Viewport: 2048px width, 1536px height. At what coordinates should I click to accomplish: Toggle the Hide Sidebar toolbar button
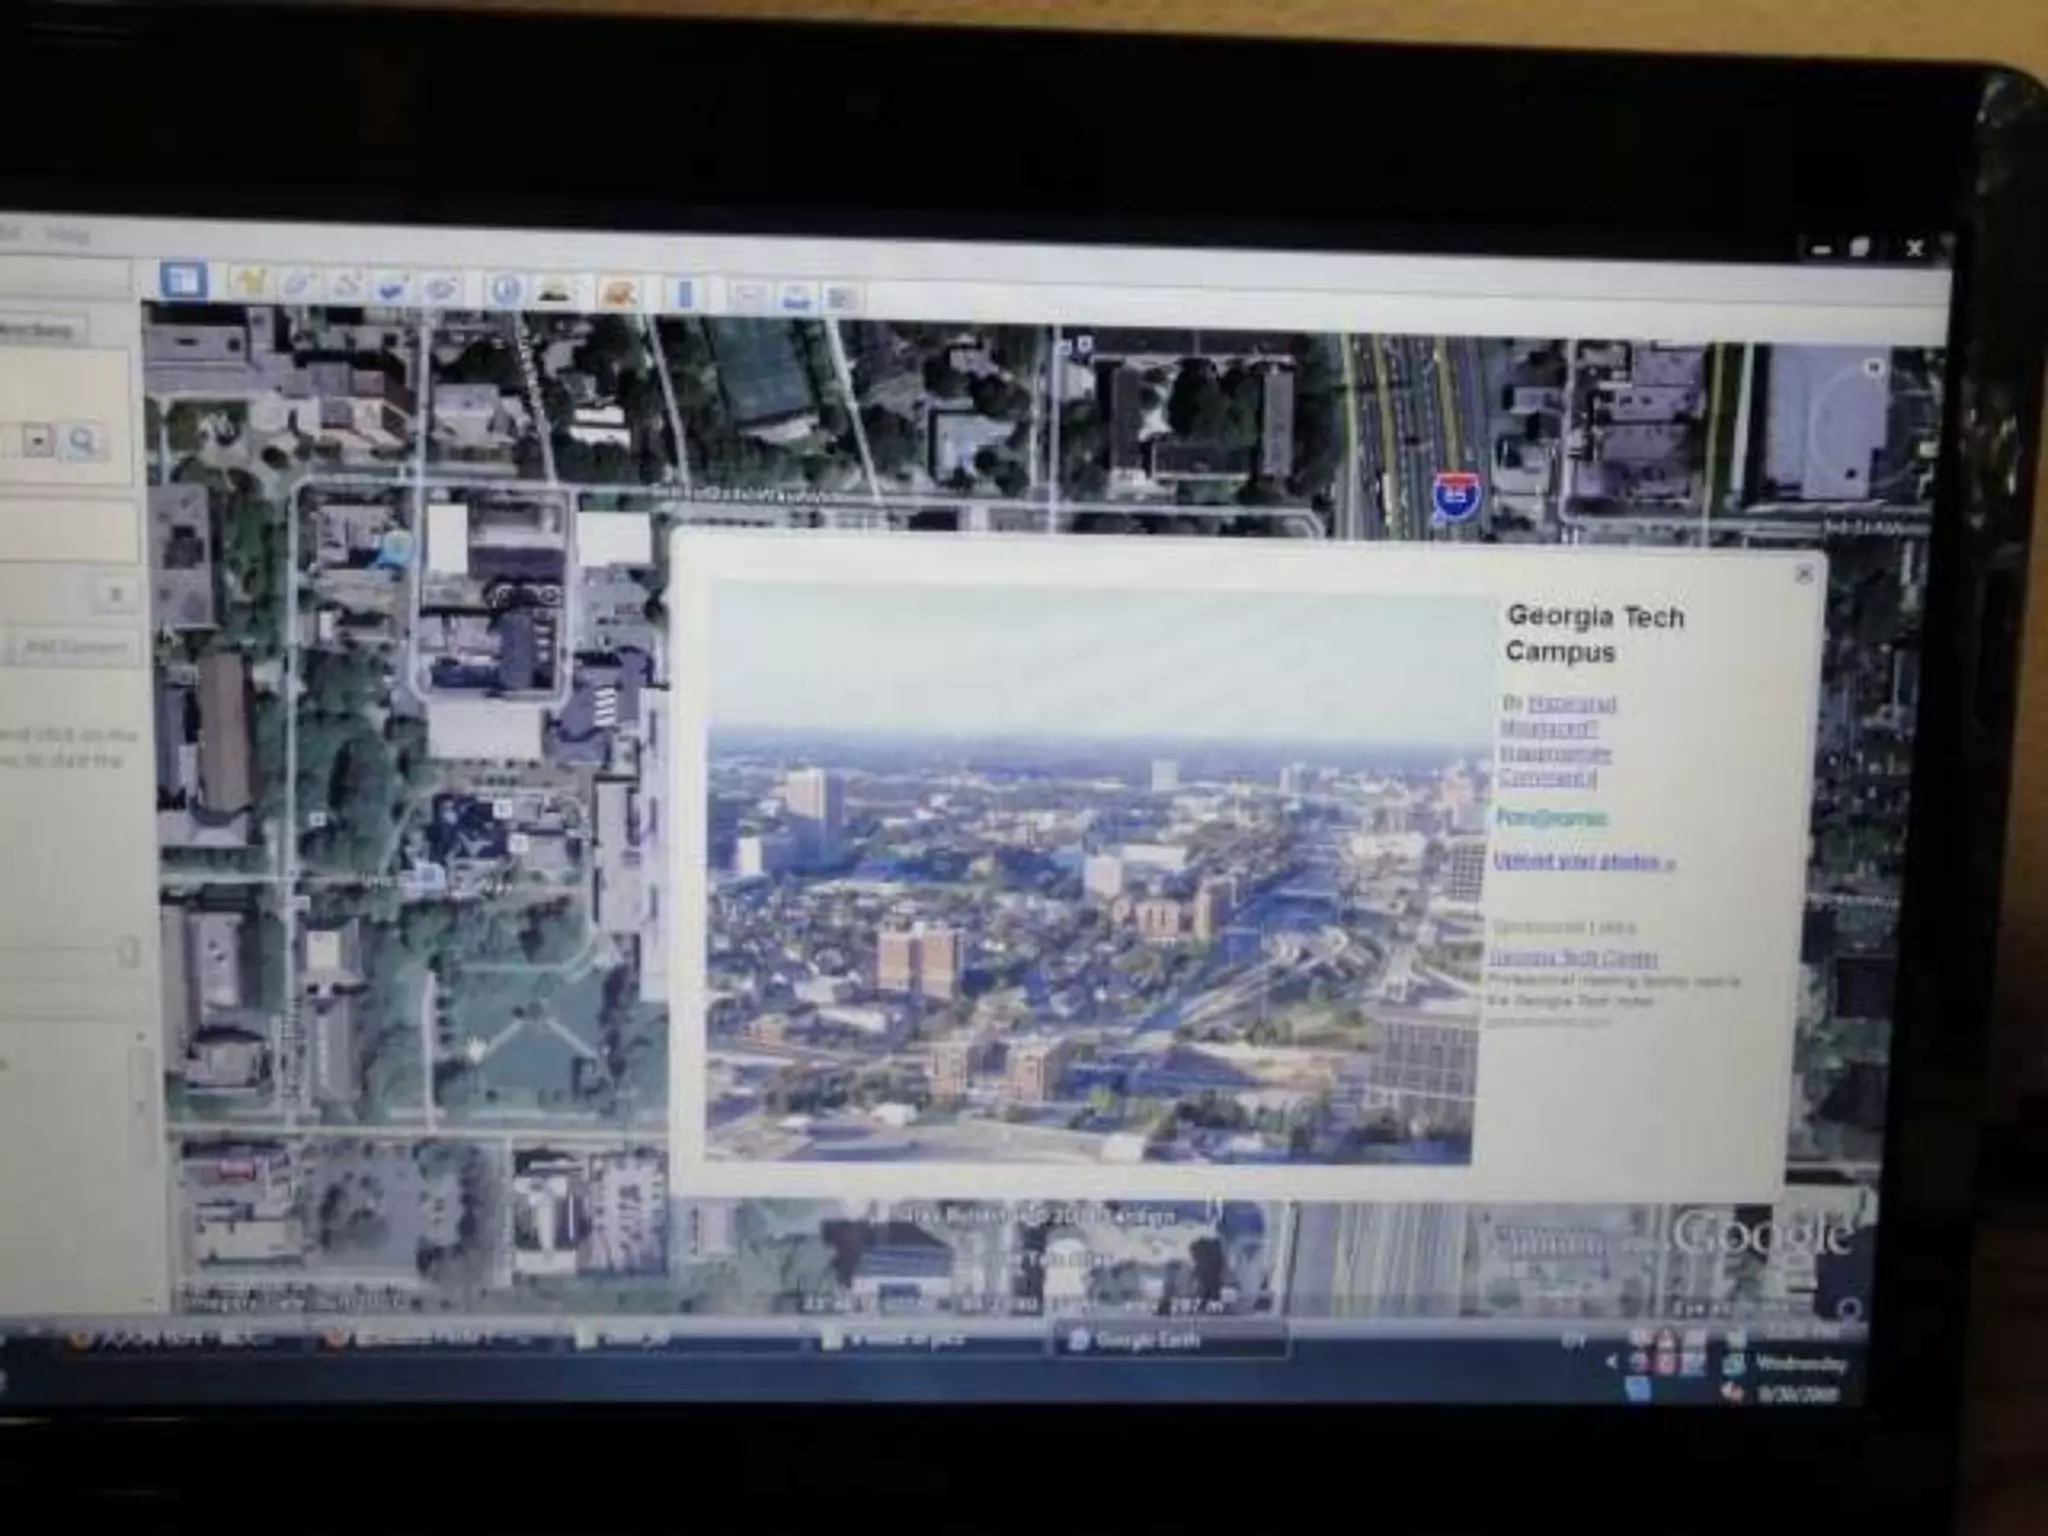(x=182, y=281)
